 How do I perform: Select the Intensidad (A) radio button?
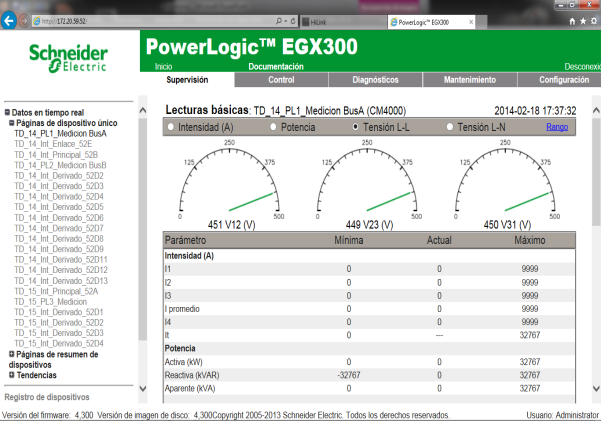click(172, 127)
